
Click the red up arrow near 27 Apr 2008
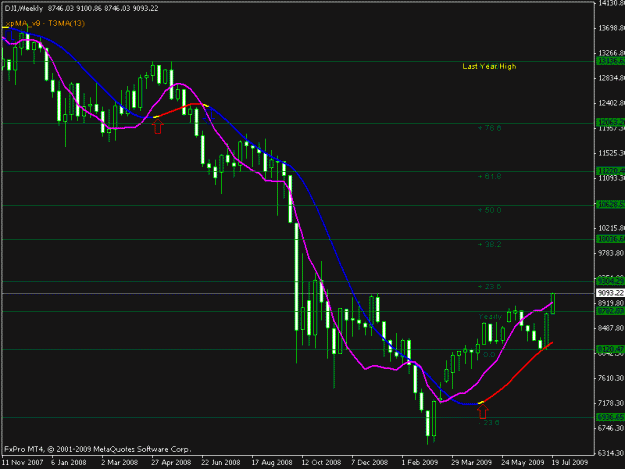click(158, 128)
